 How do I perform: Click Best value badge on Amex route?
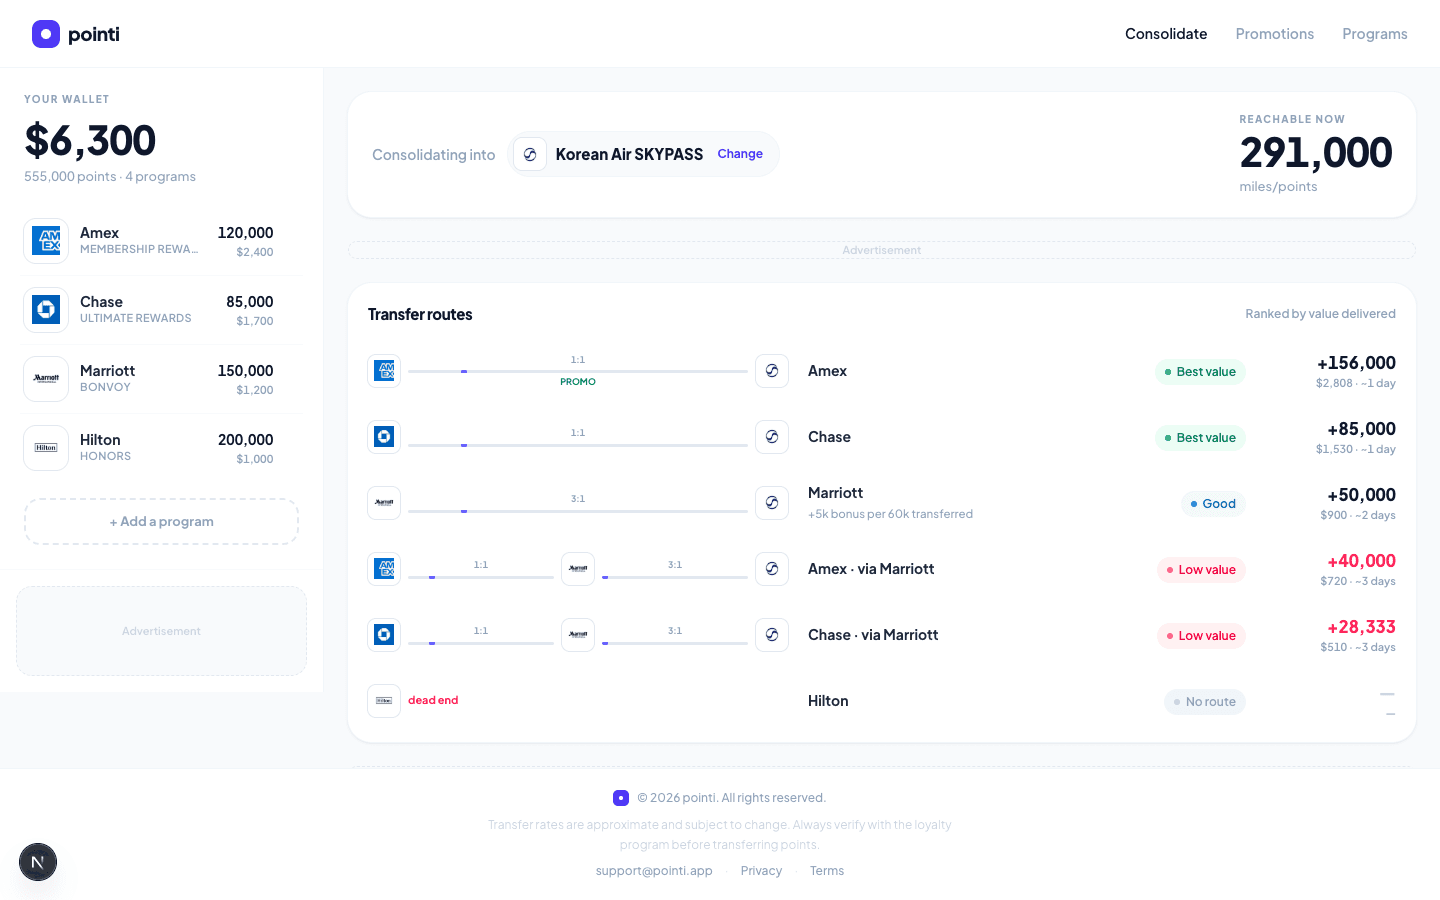(1200, 372)
